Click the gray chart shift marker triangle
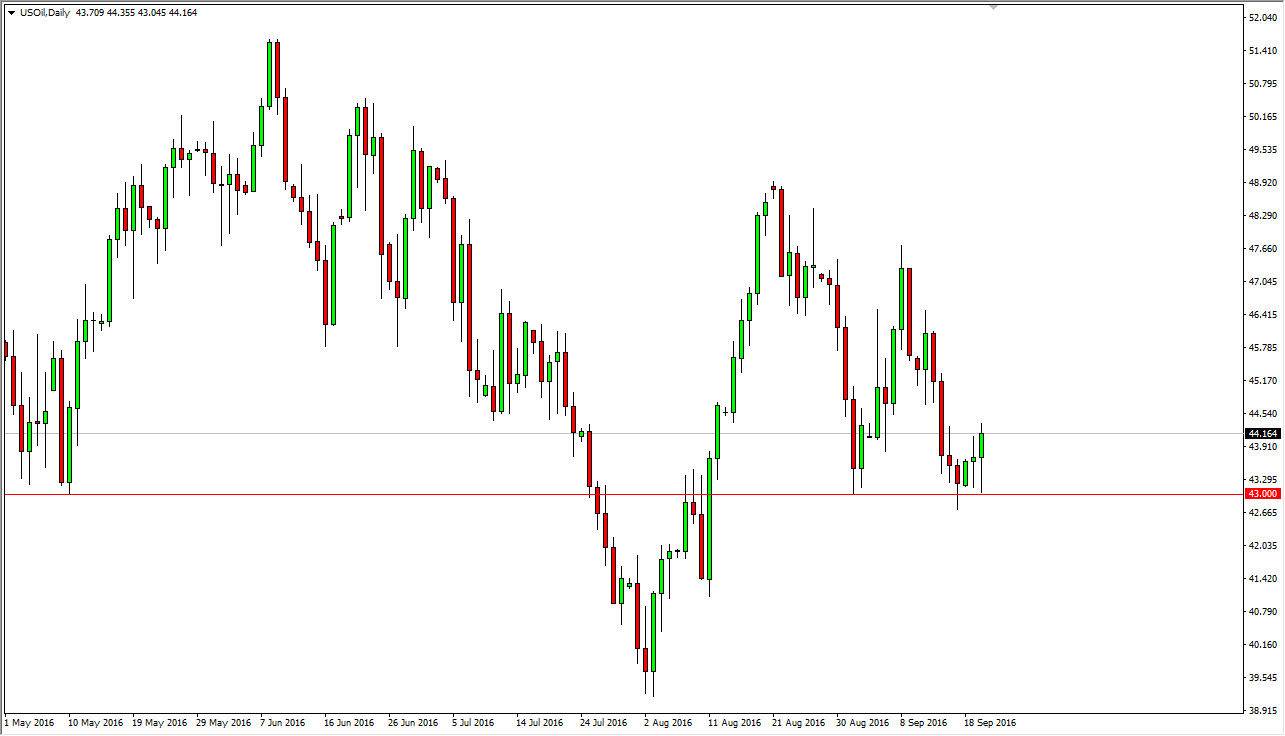 click(994, 7)
